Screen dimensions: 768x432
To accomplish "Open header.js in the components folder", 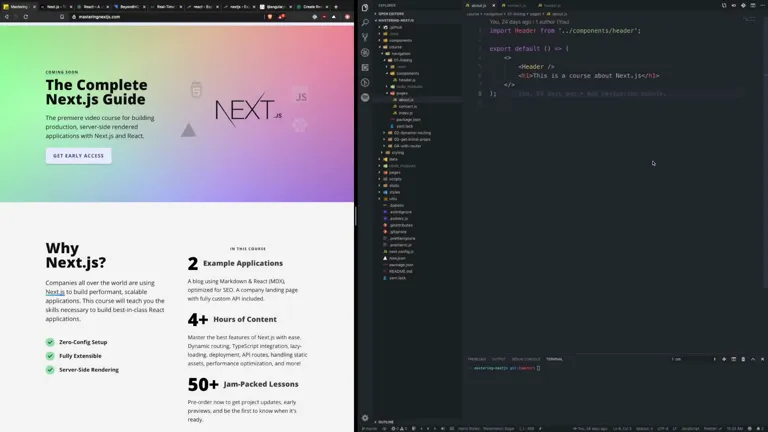I will (x=407, y=80).
